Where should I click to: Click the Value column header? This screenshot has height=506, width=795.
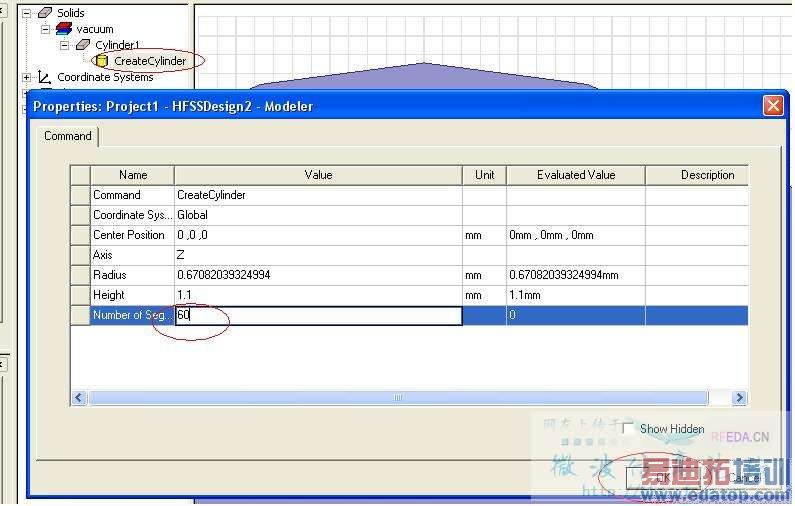click(318, 175)
